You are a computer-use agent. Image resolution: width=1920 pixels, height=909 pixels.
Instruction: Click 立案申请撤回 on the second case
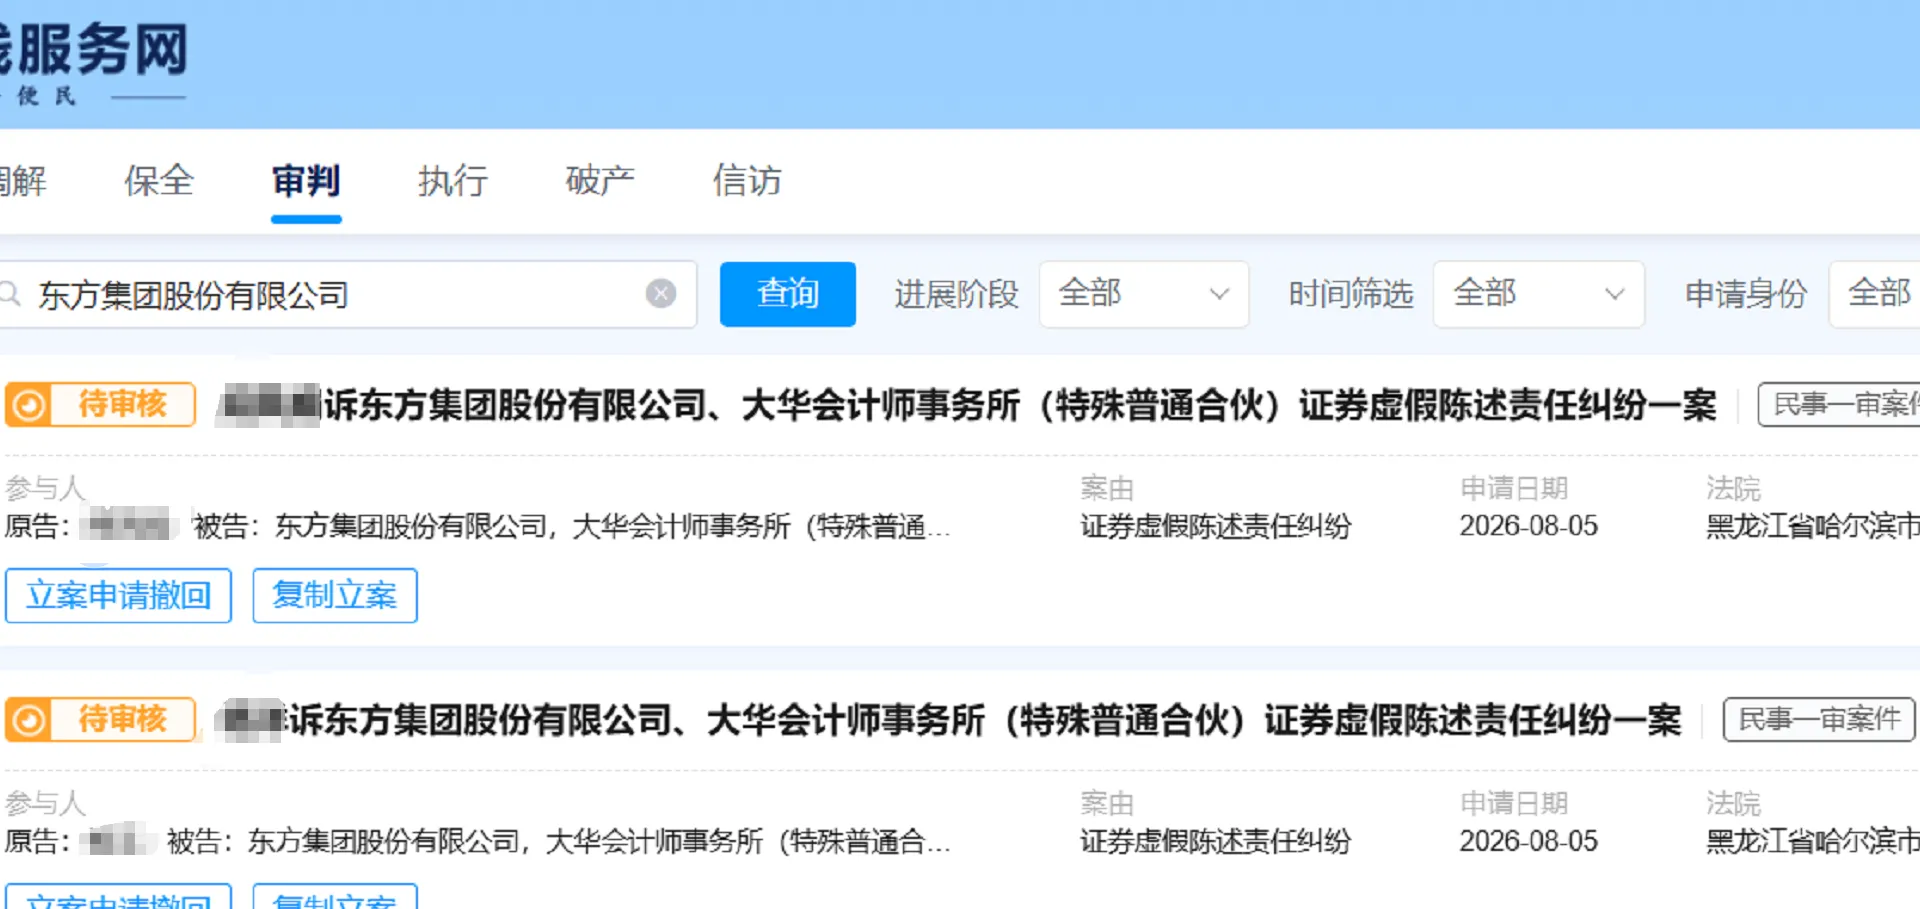[118, 897]
